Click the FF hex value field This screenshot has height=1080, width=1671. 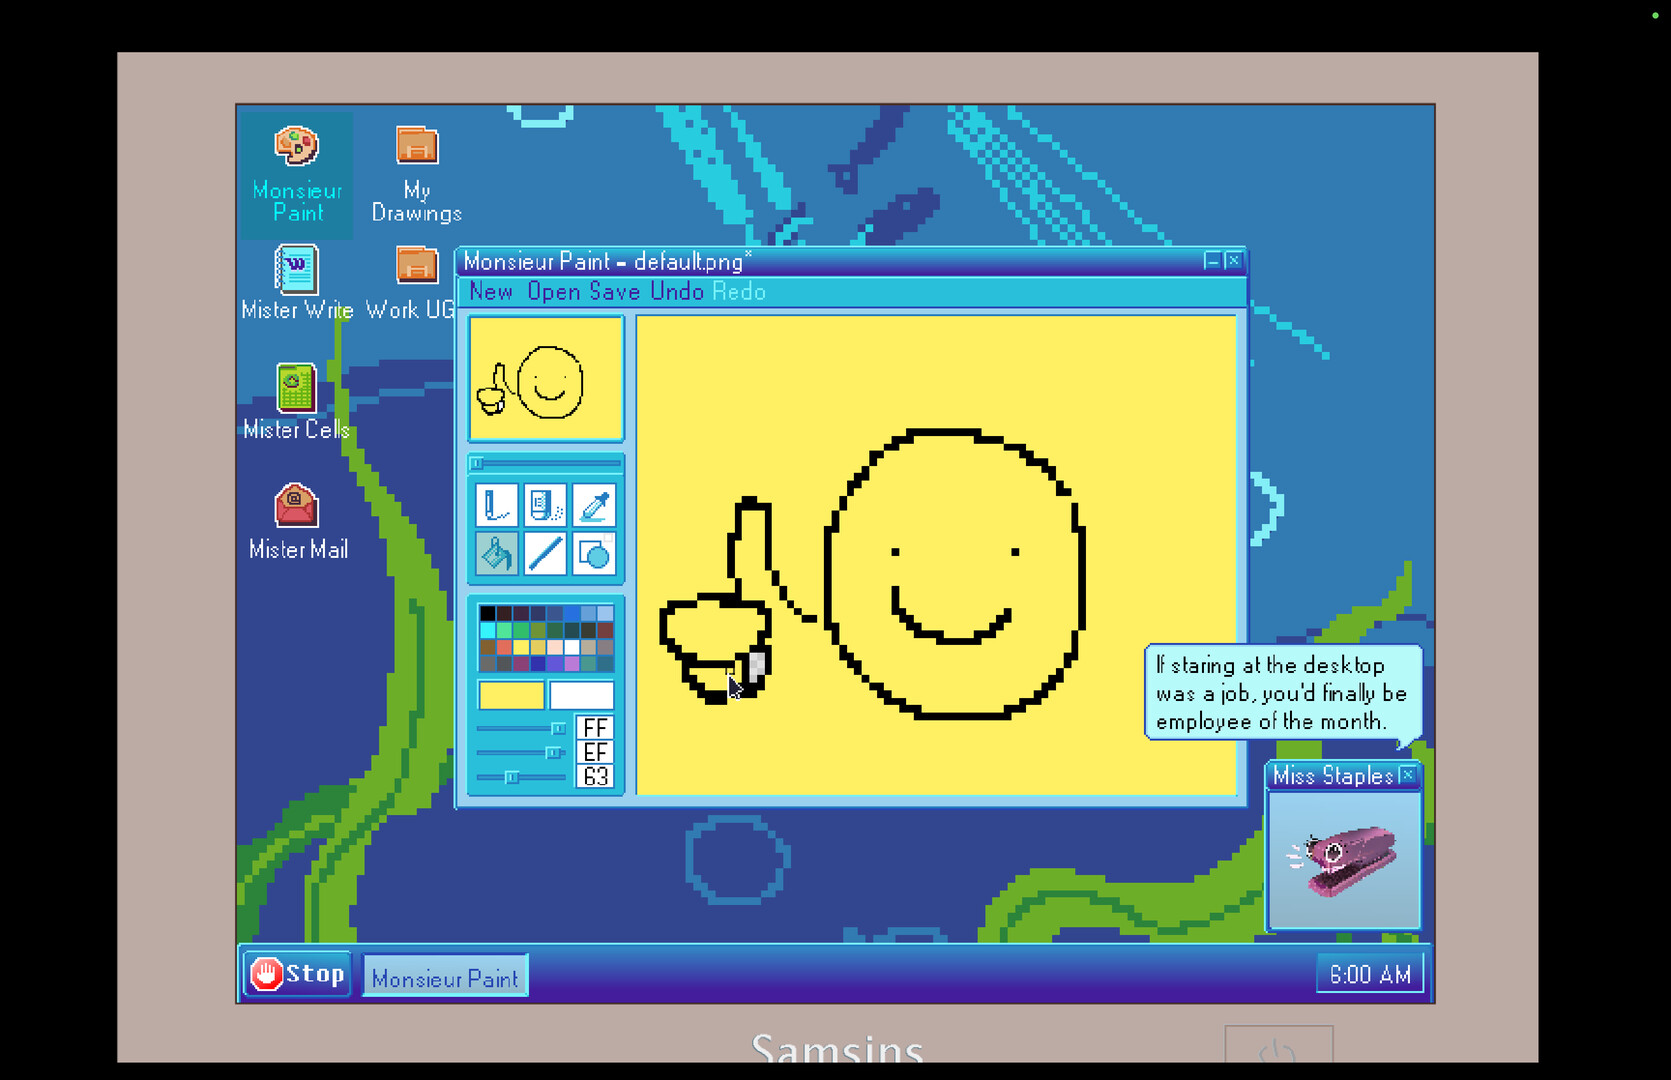click(x=595, y=728)
